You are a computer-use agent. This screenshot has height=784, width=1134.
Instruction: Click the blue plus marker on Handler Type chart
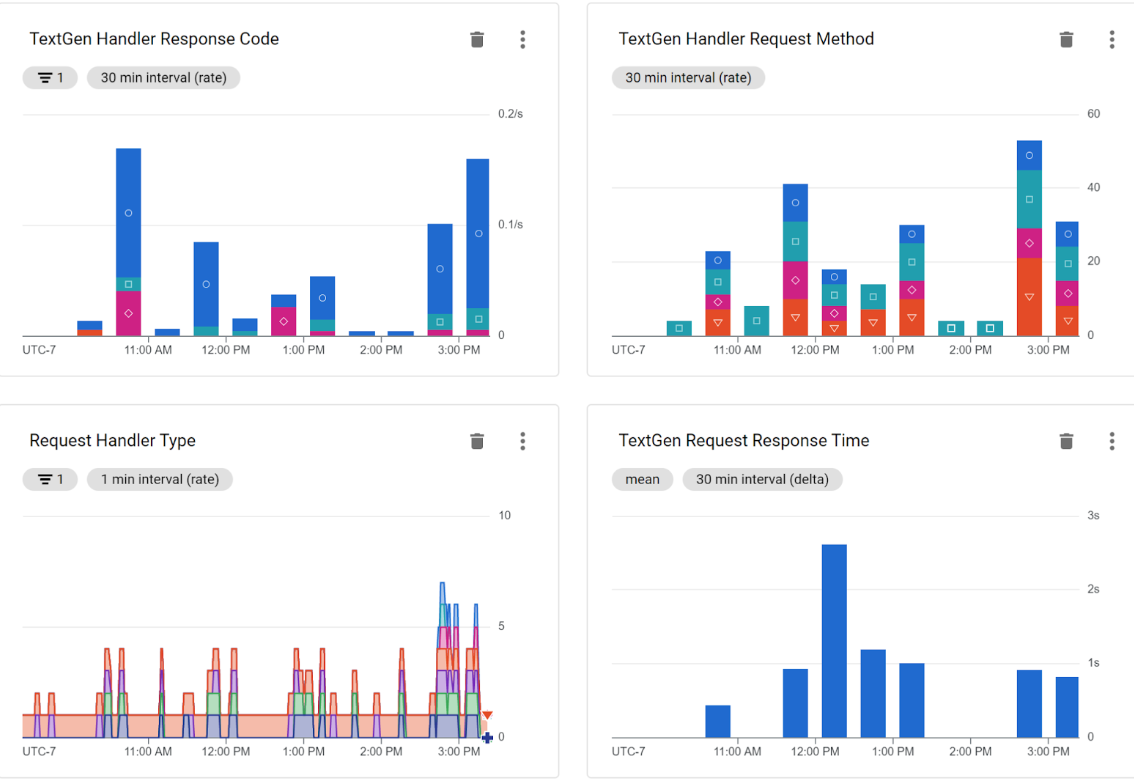[x=487, y=738]
